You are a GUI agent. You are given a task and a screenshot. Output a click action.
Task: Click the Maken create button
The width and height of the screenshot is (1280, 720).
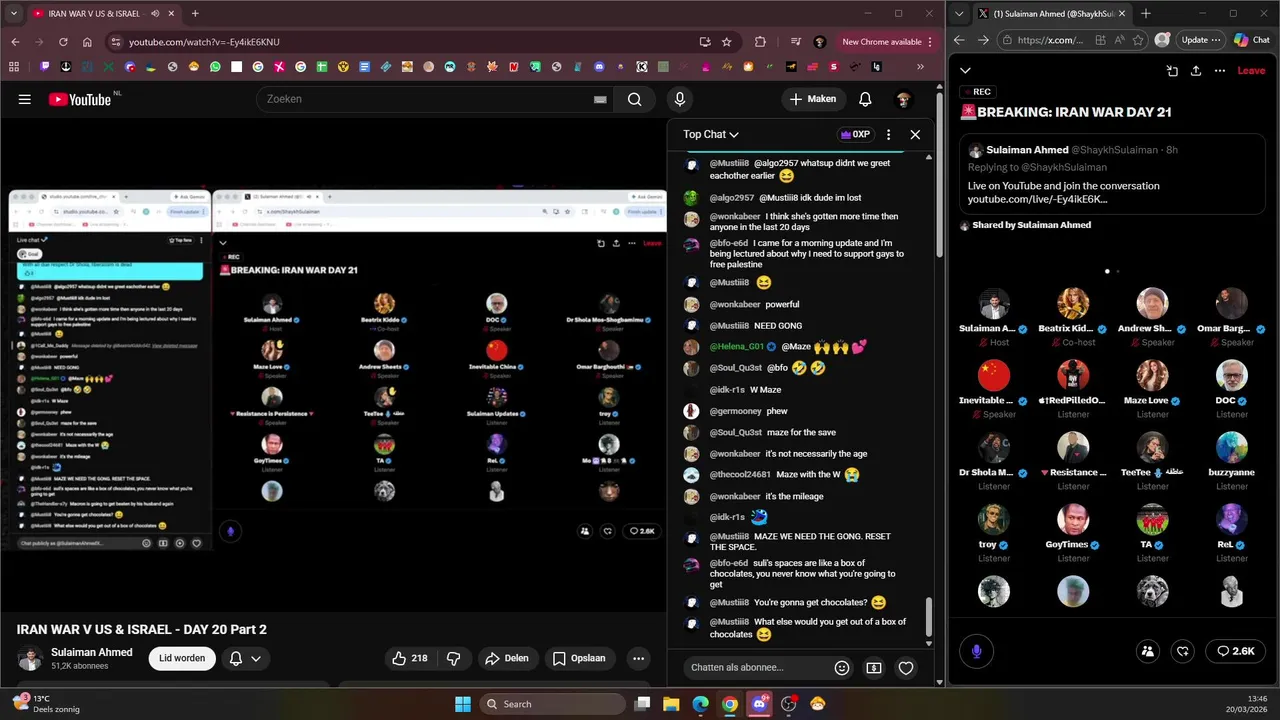[812, 99]
